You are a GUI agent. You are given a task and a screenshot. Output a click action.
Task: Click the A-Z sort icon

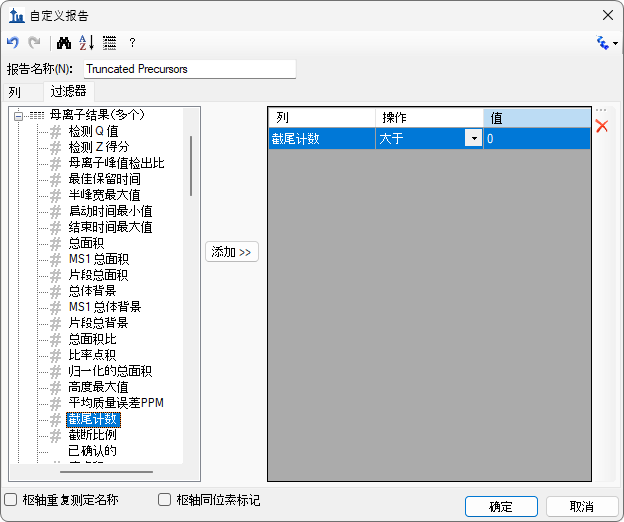click(x=86, y=43)
